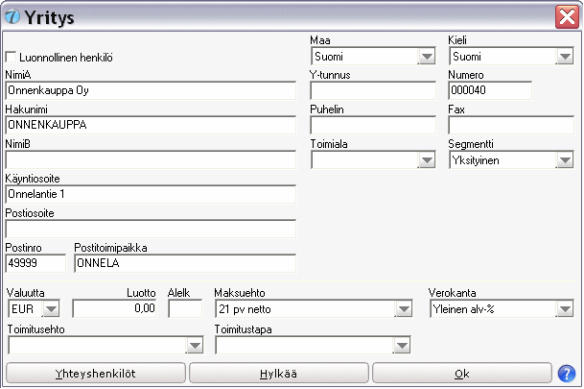The image size is (584, 389).
Task: Click the Yhteyshenkilöt button
Action: (x=95, y=373)
